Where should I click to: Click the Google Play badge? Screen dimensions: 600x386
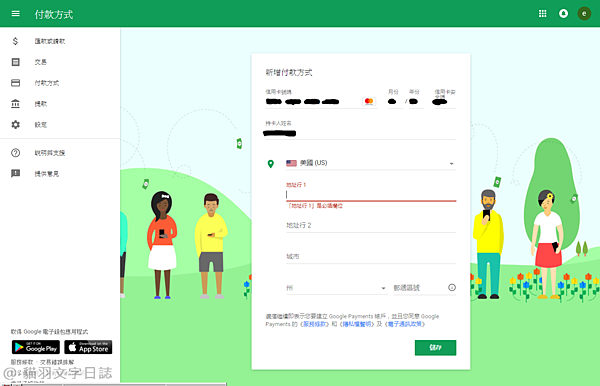[x=36, y=347]
